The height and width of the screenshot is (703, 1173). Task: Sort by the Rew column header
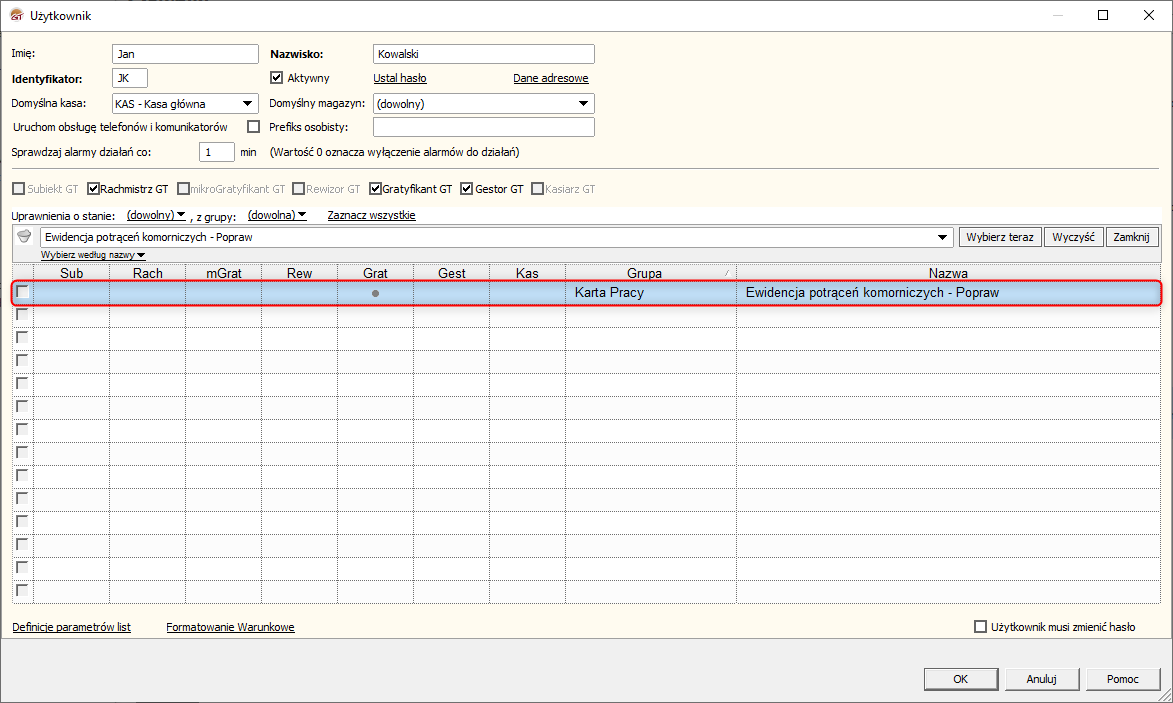click(299, 273)
